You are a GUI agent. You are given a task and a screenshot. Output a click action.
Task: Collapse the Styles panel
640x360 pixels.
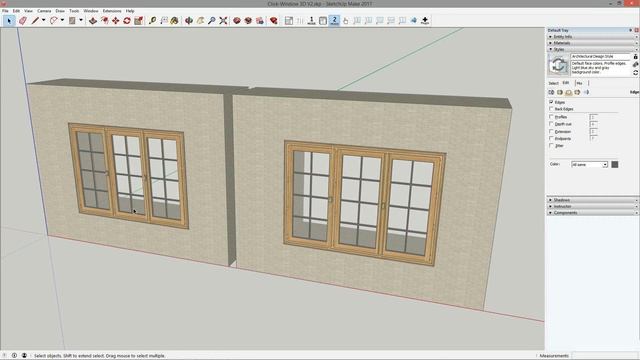point(592,49)
